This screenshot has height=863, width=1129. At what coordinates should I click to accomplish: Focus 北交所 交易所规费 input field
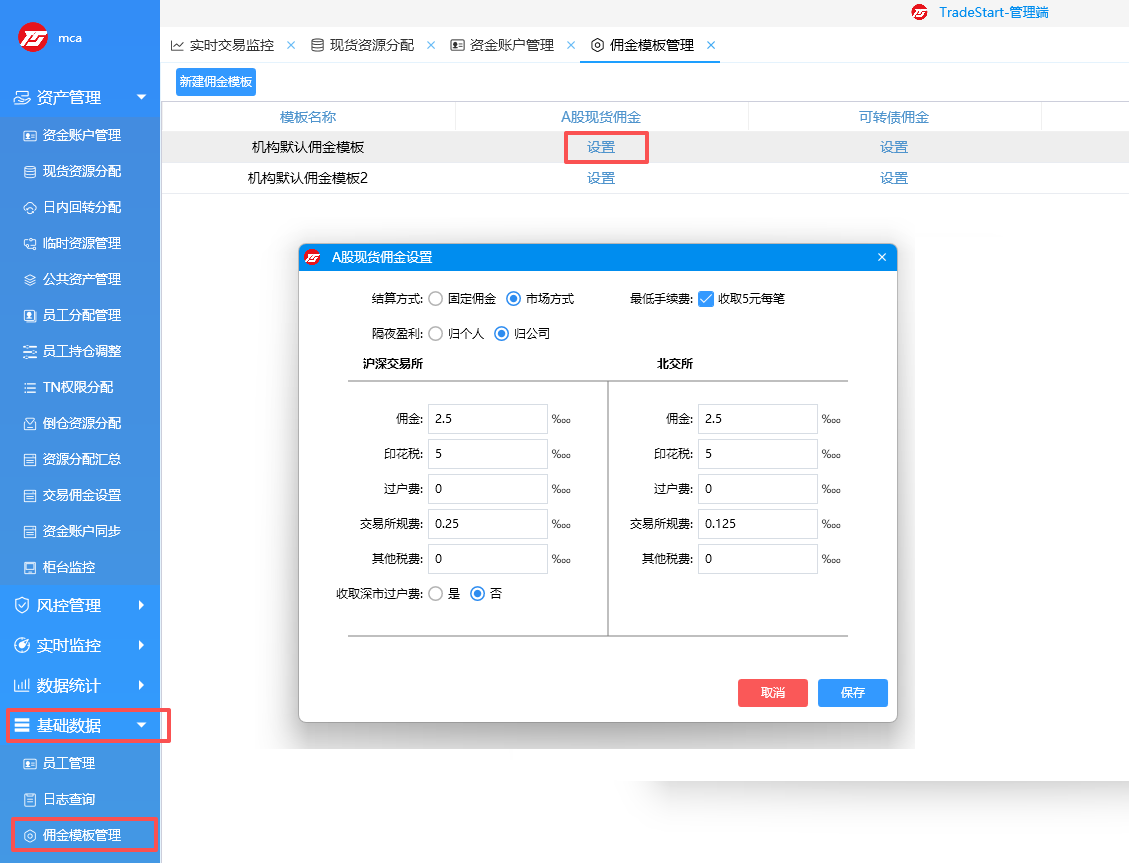757,524
